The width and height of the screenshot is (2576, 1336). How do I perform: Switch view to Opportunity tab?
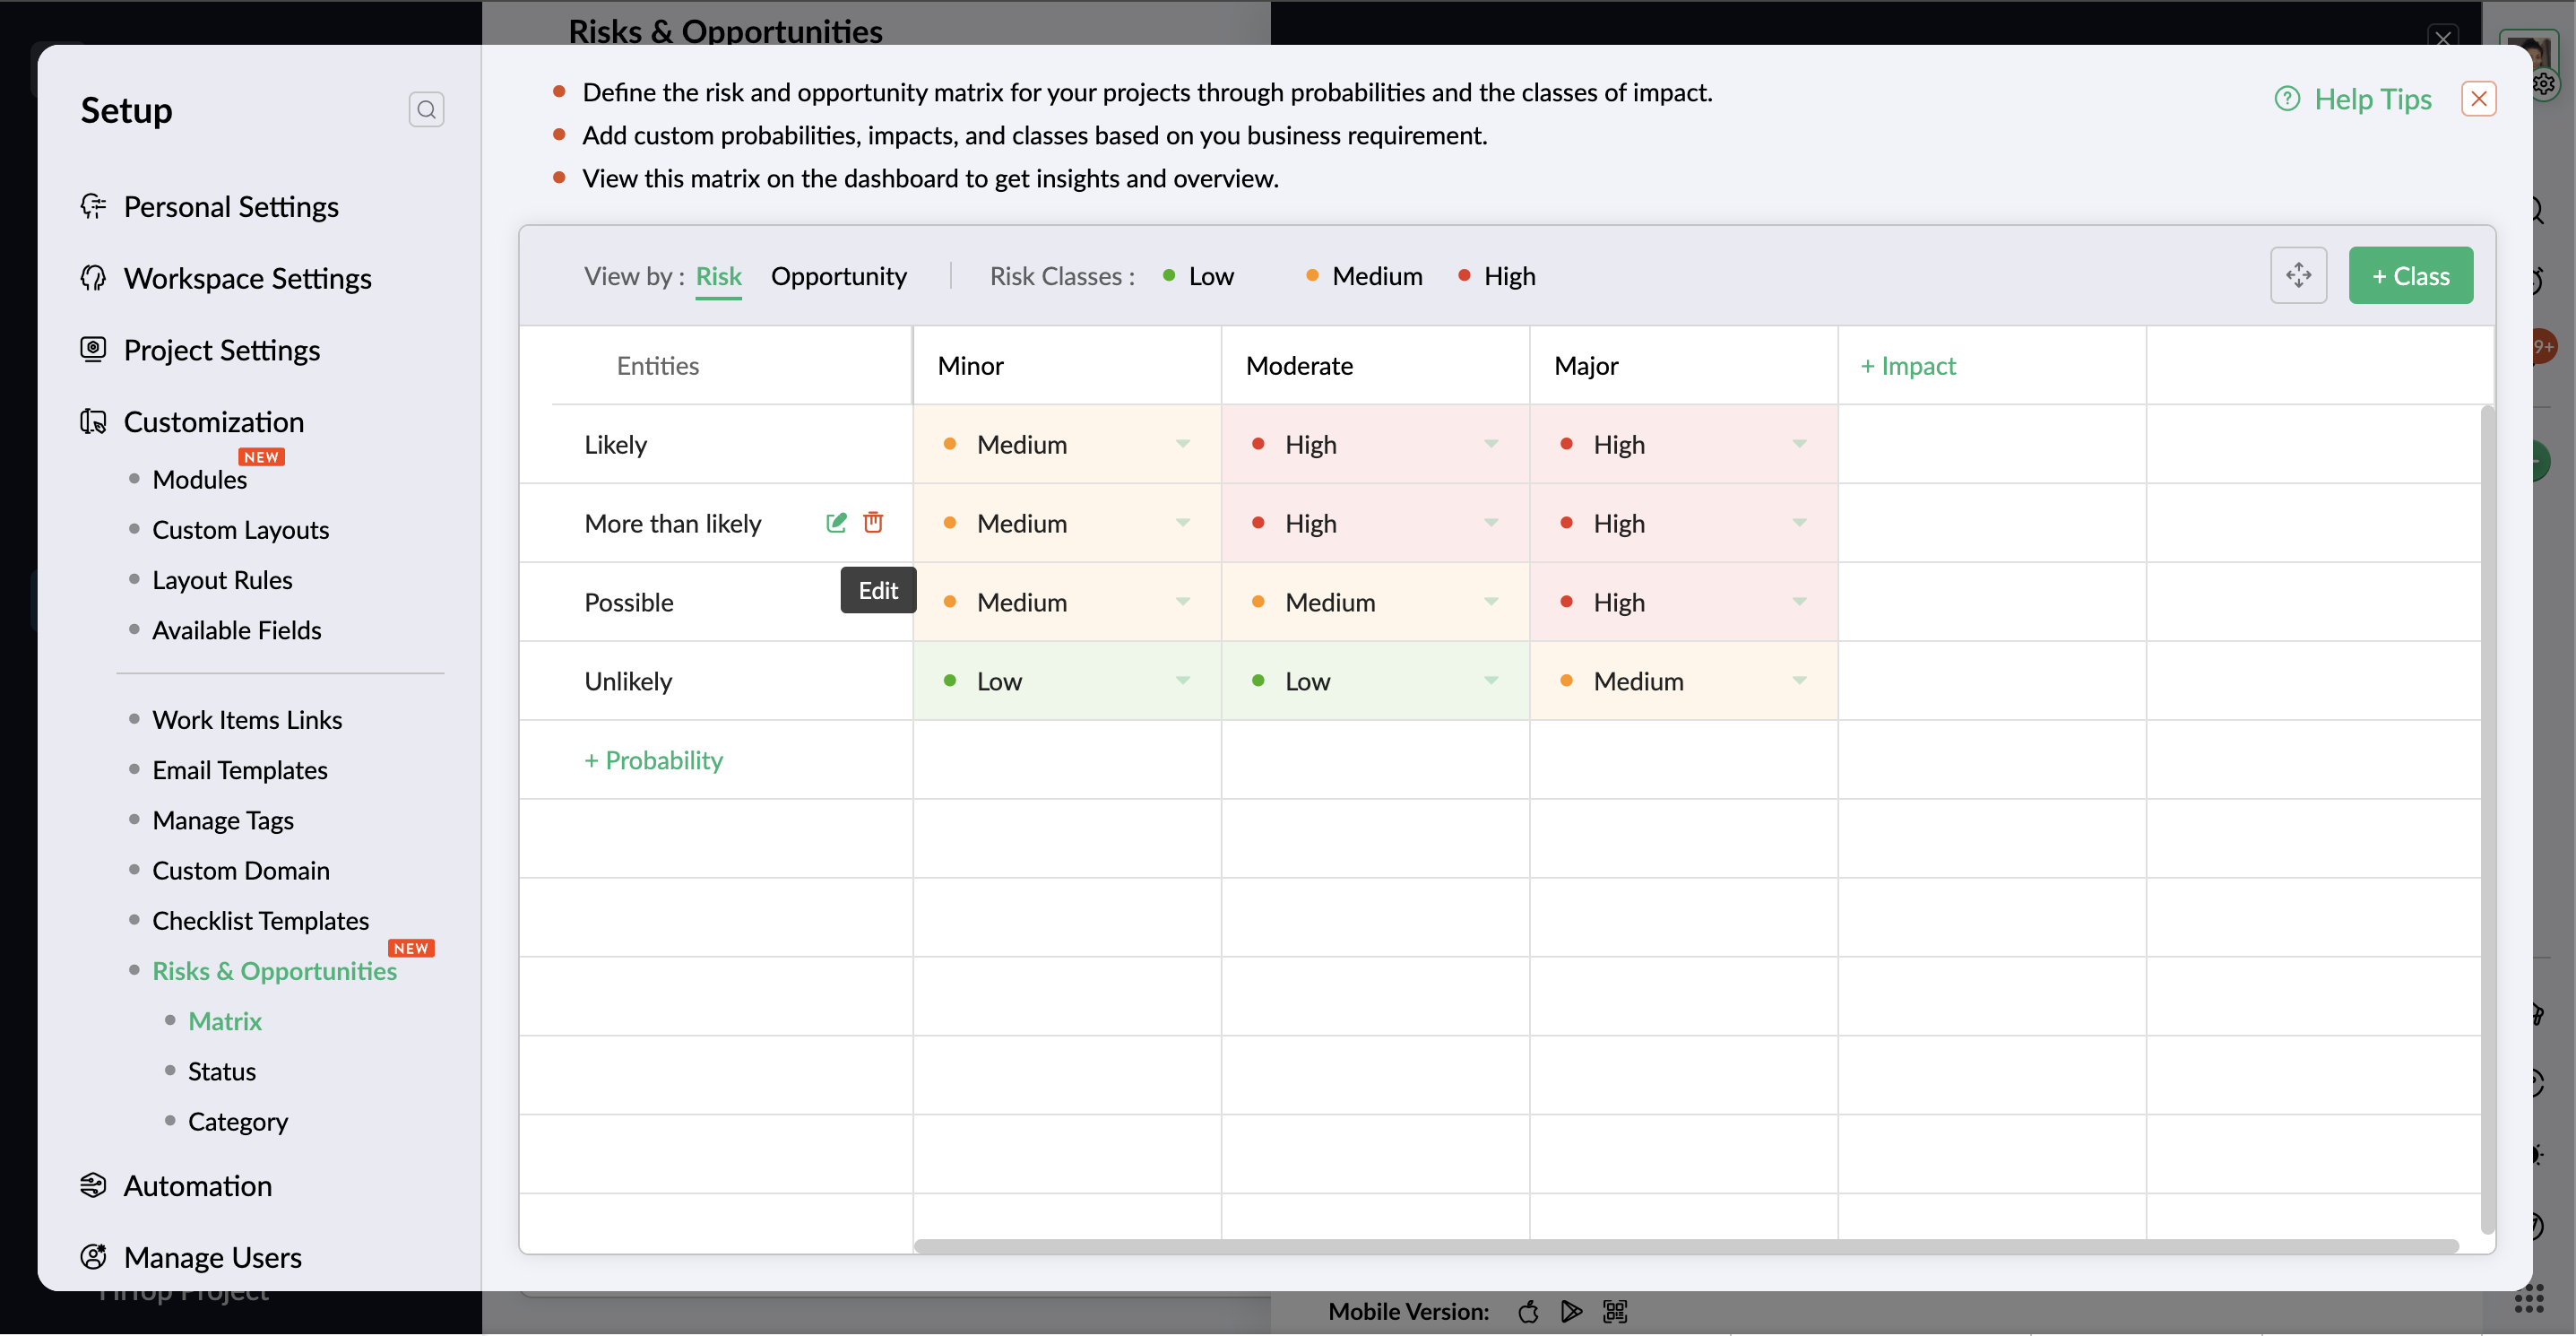pyautogui.click(x=838, y=276)
